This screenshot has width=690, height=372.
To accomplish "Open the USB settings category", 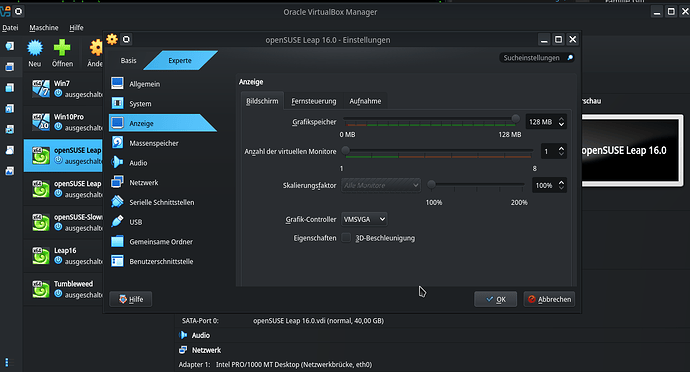I will point(163,222).
